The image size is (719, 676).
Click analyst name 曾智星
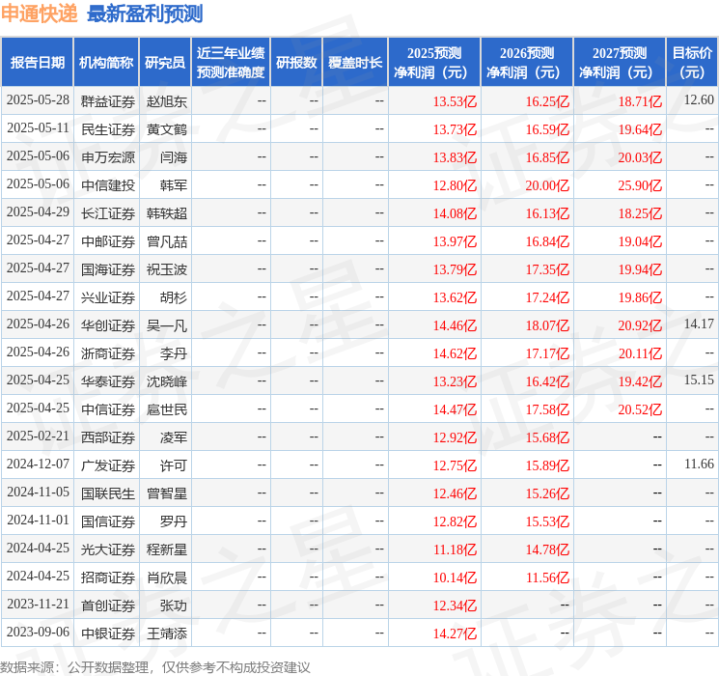coord(167,493)
